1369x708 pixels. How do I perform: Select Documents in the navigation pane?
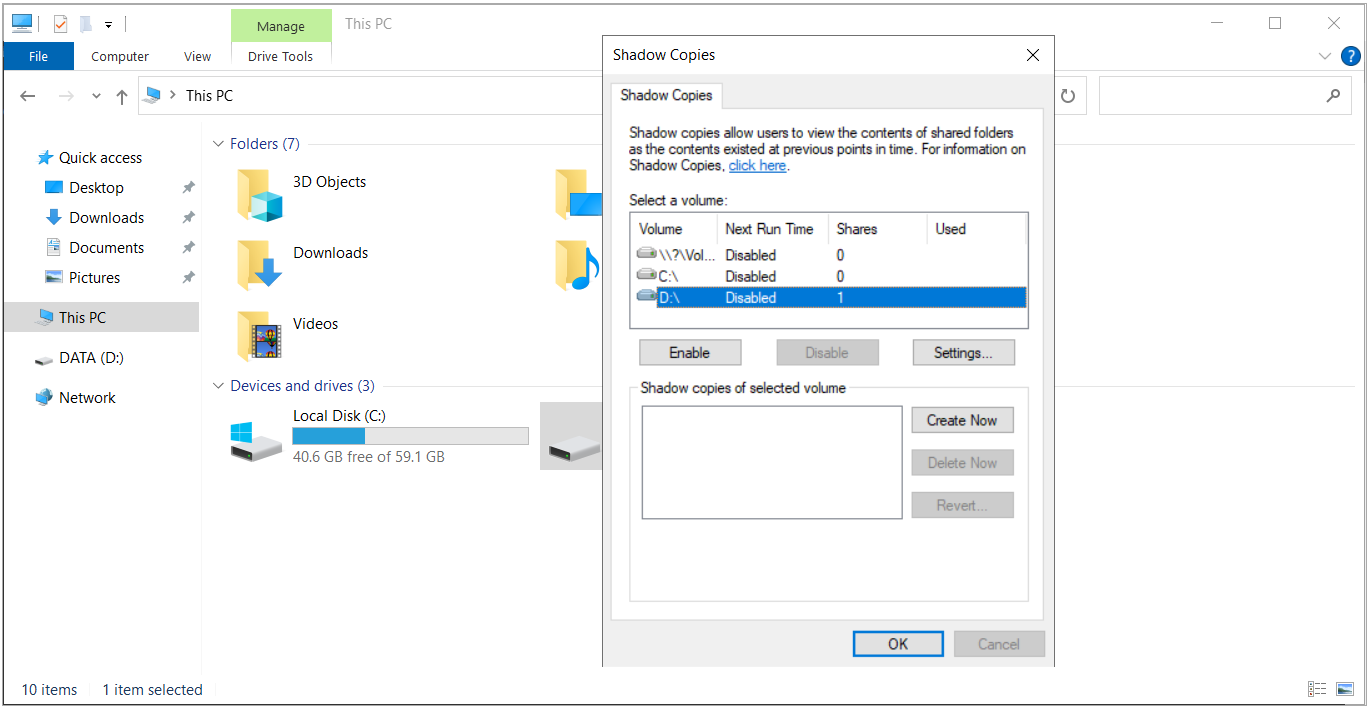click(x=106, y=248)
